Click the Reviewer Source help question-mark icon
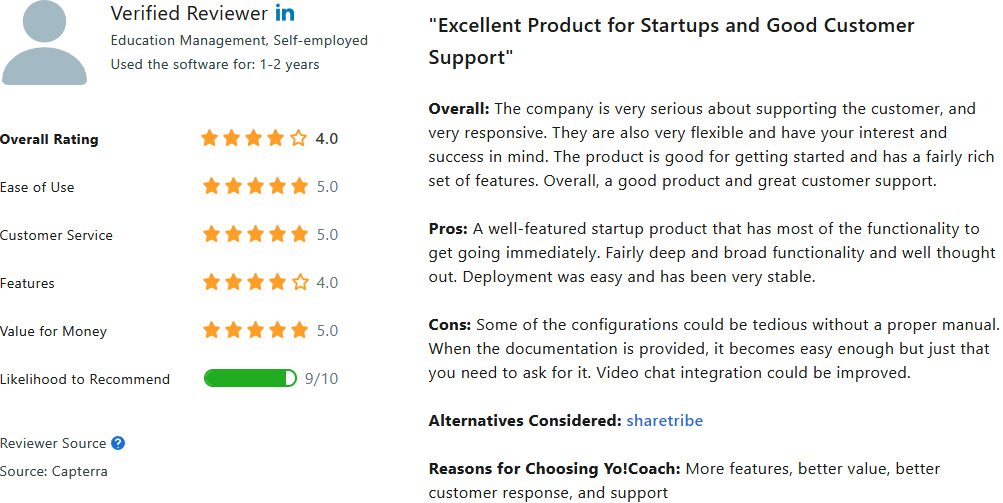1003x503 pixels. (x=118, y=443)
